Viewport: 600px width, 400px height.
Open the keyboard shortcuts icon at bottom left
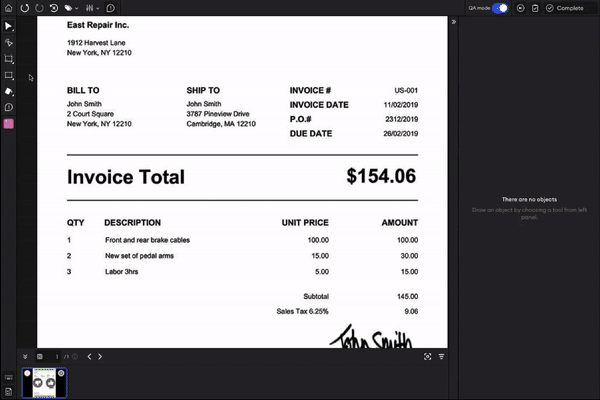coord(8,377)
